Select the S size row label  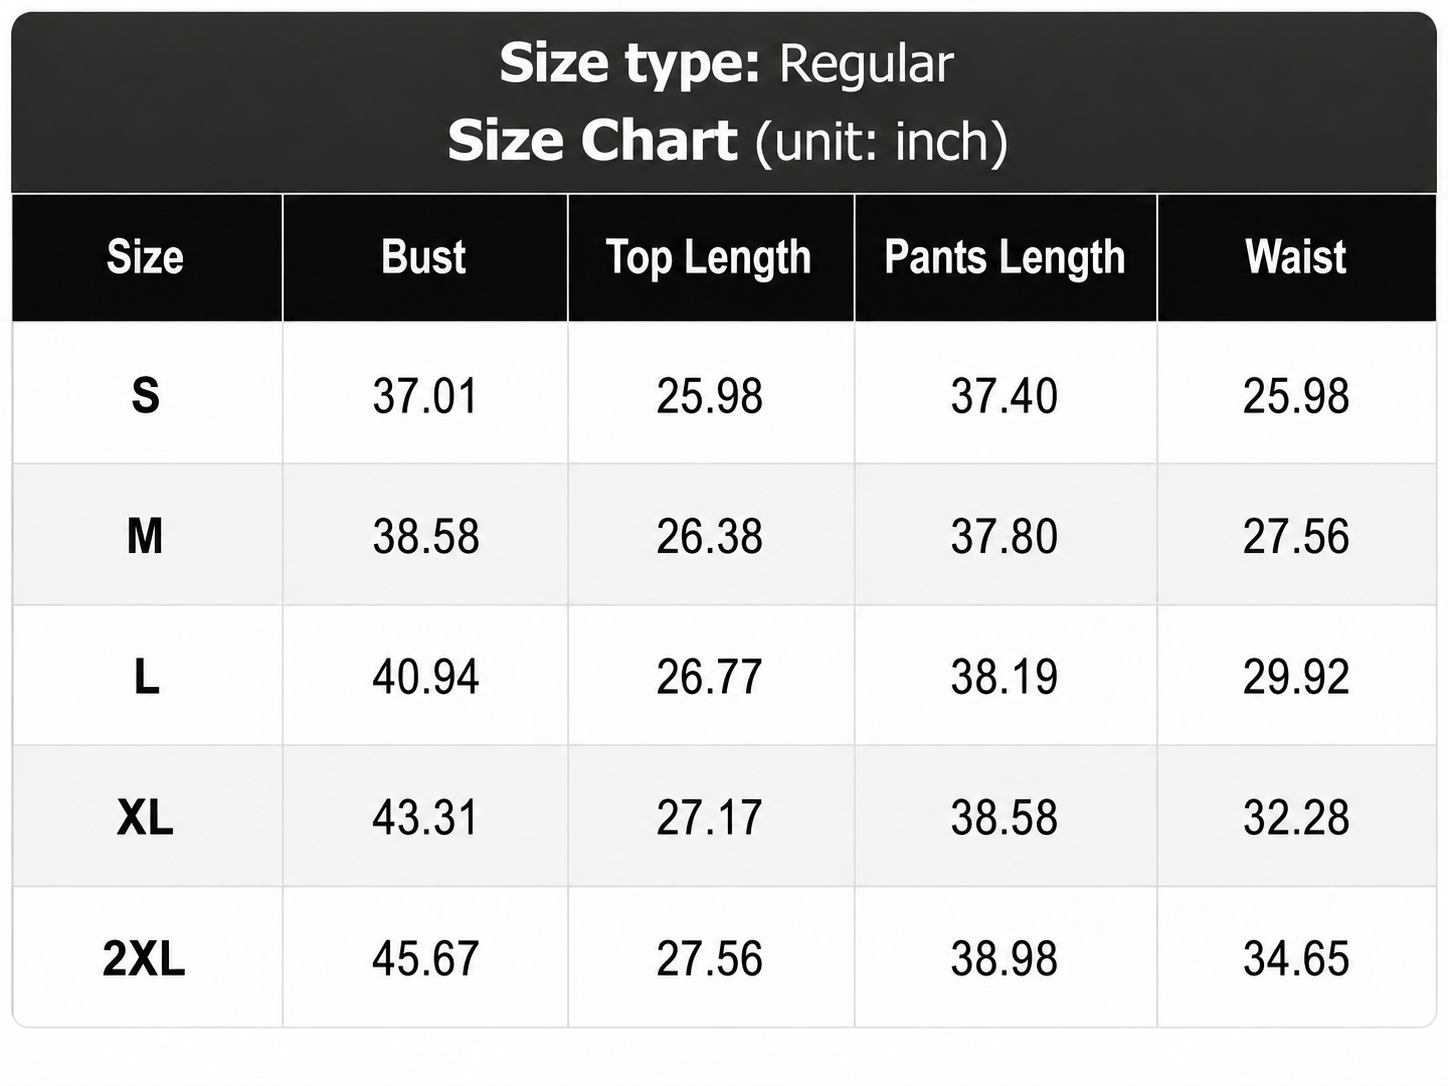(x=146, y=396)
